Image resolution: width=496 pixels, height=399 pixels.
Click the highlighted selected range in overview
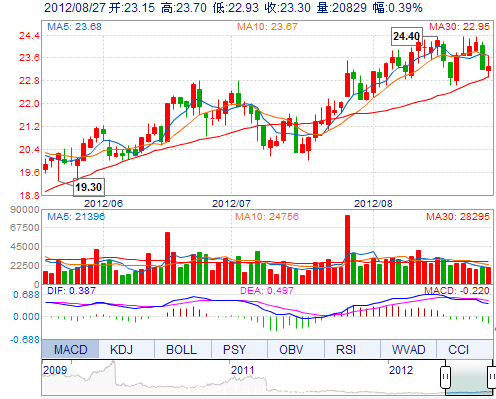point(468,377)
